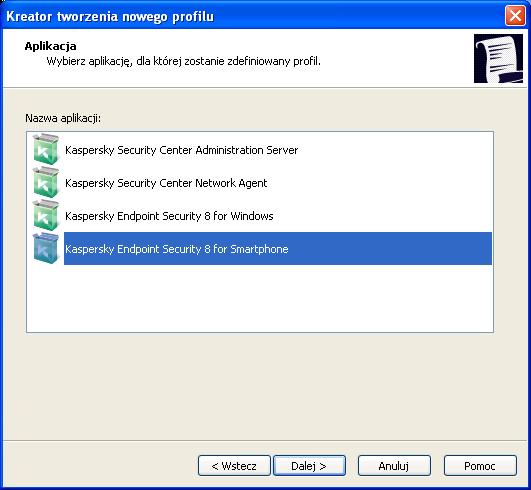Cancel the wizard with Anuluj
Image resolution: width=531 pixels, height=490 pixels.
(394, 466)
